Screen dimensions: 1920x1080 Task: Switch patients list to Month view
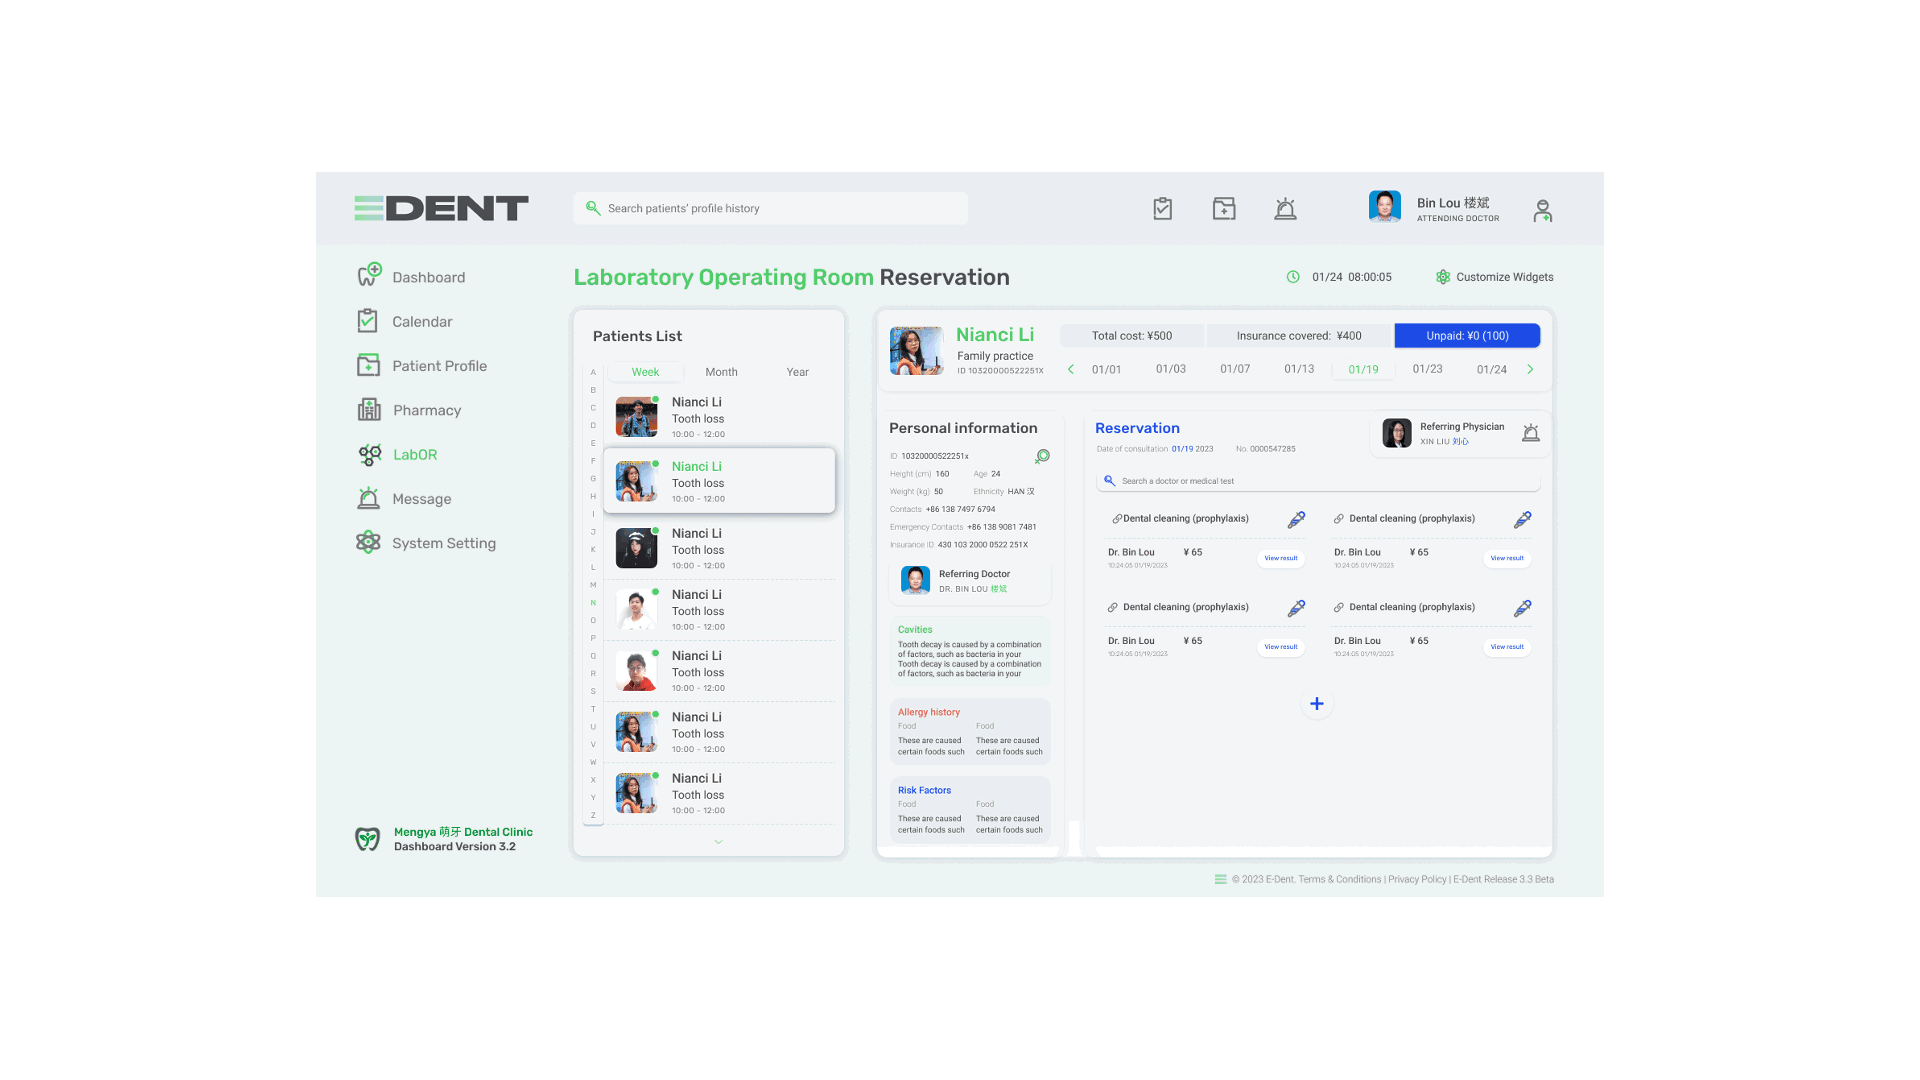[721, 372]
